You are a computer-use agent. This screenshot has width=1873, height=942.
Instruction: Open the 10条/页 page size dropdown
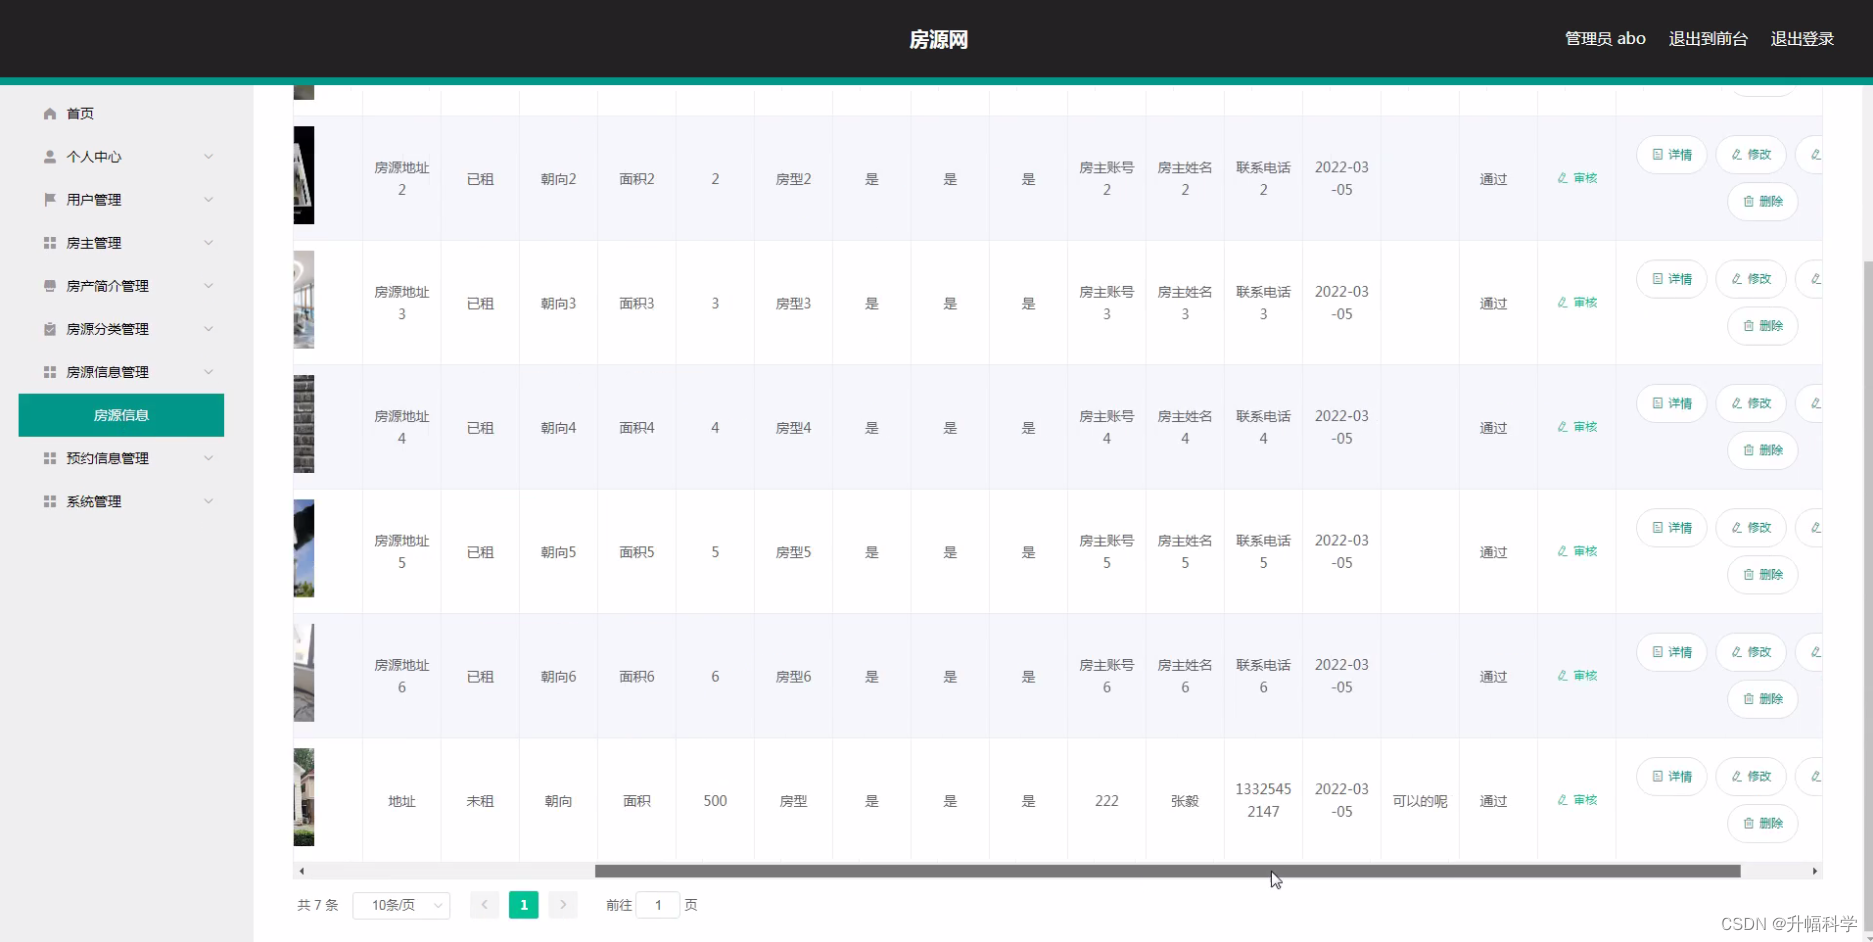coord(401,905)
